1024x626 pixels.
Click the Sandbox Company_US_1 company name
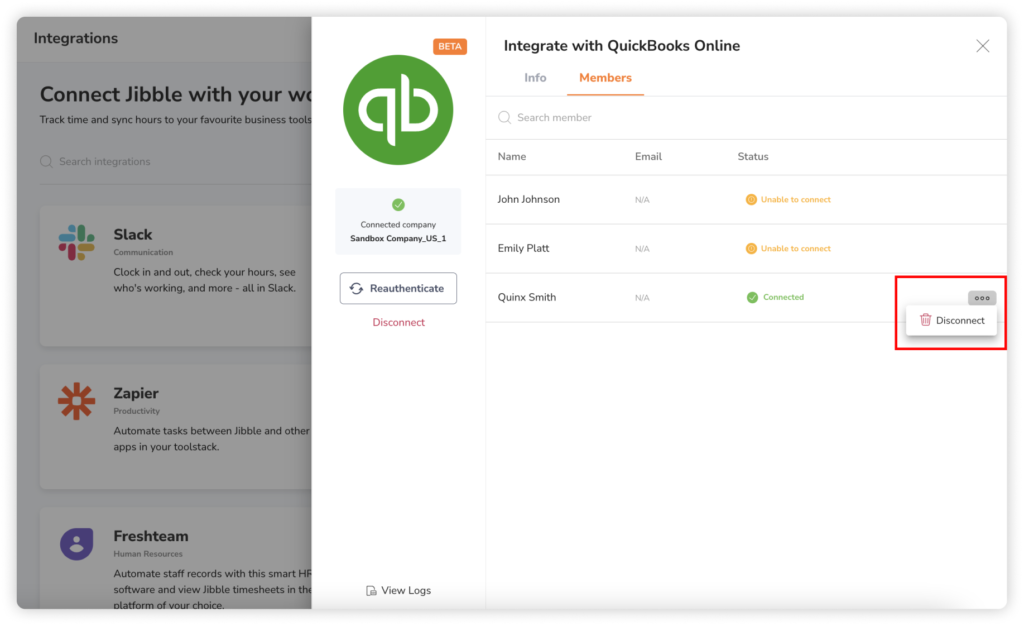(x=398, y=239)
